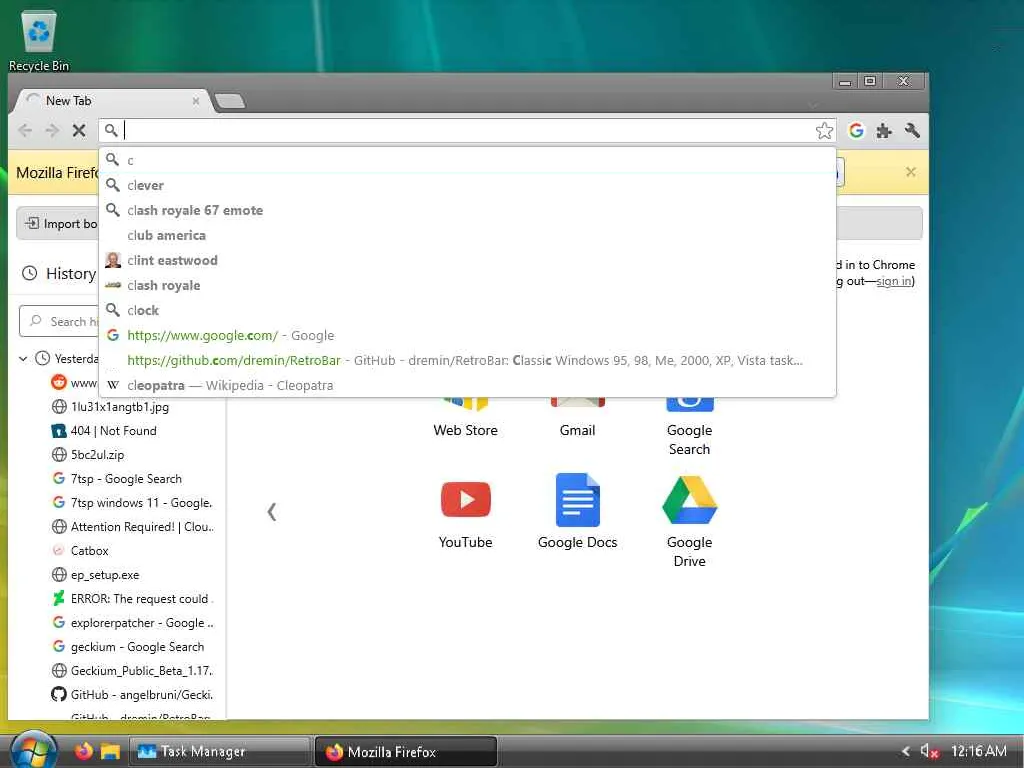Focus the address bar field
The height and width of the screenshot is (768, 1024).
click(x=468, y=131)
